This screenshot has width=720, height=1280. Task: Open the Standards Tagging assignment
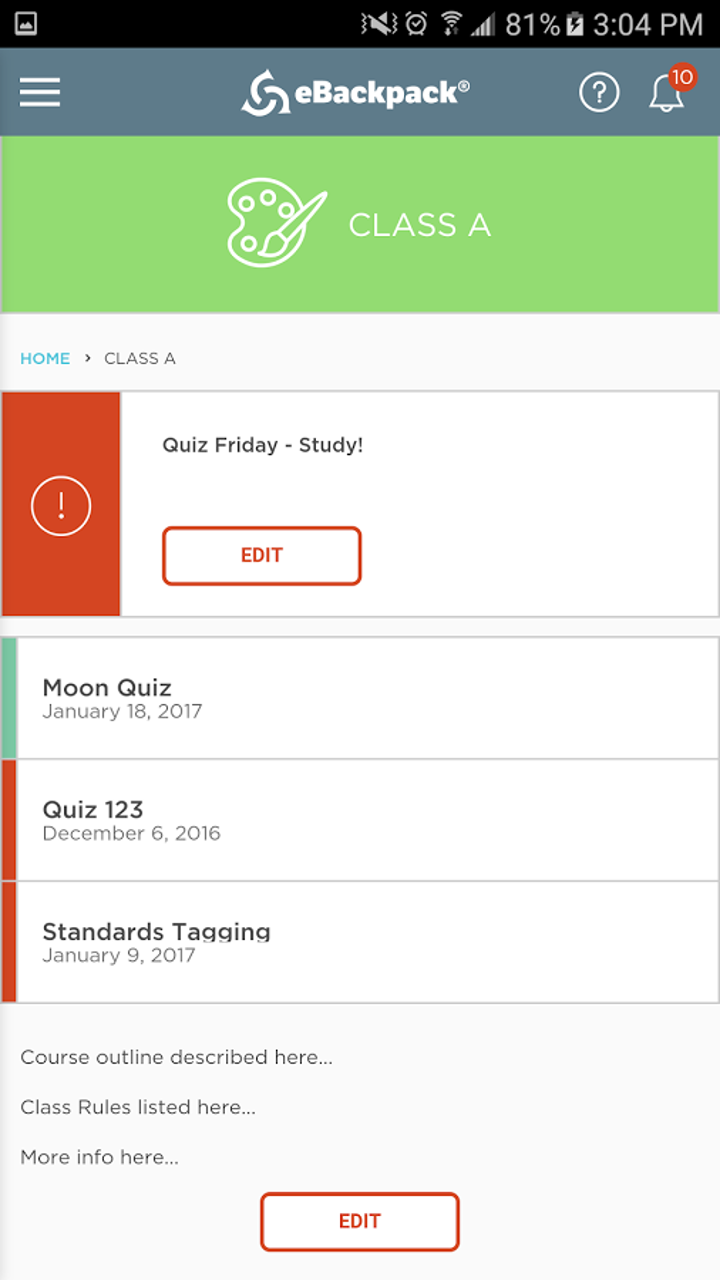[x=360, y=941]
